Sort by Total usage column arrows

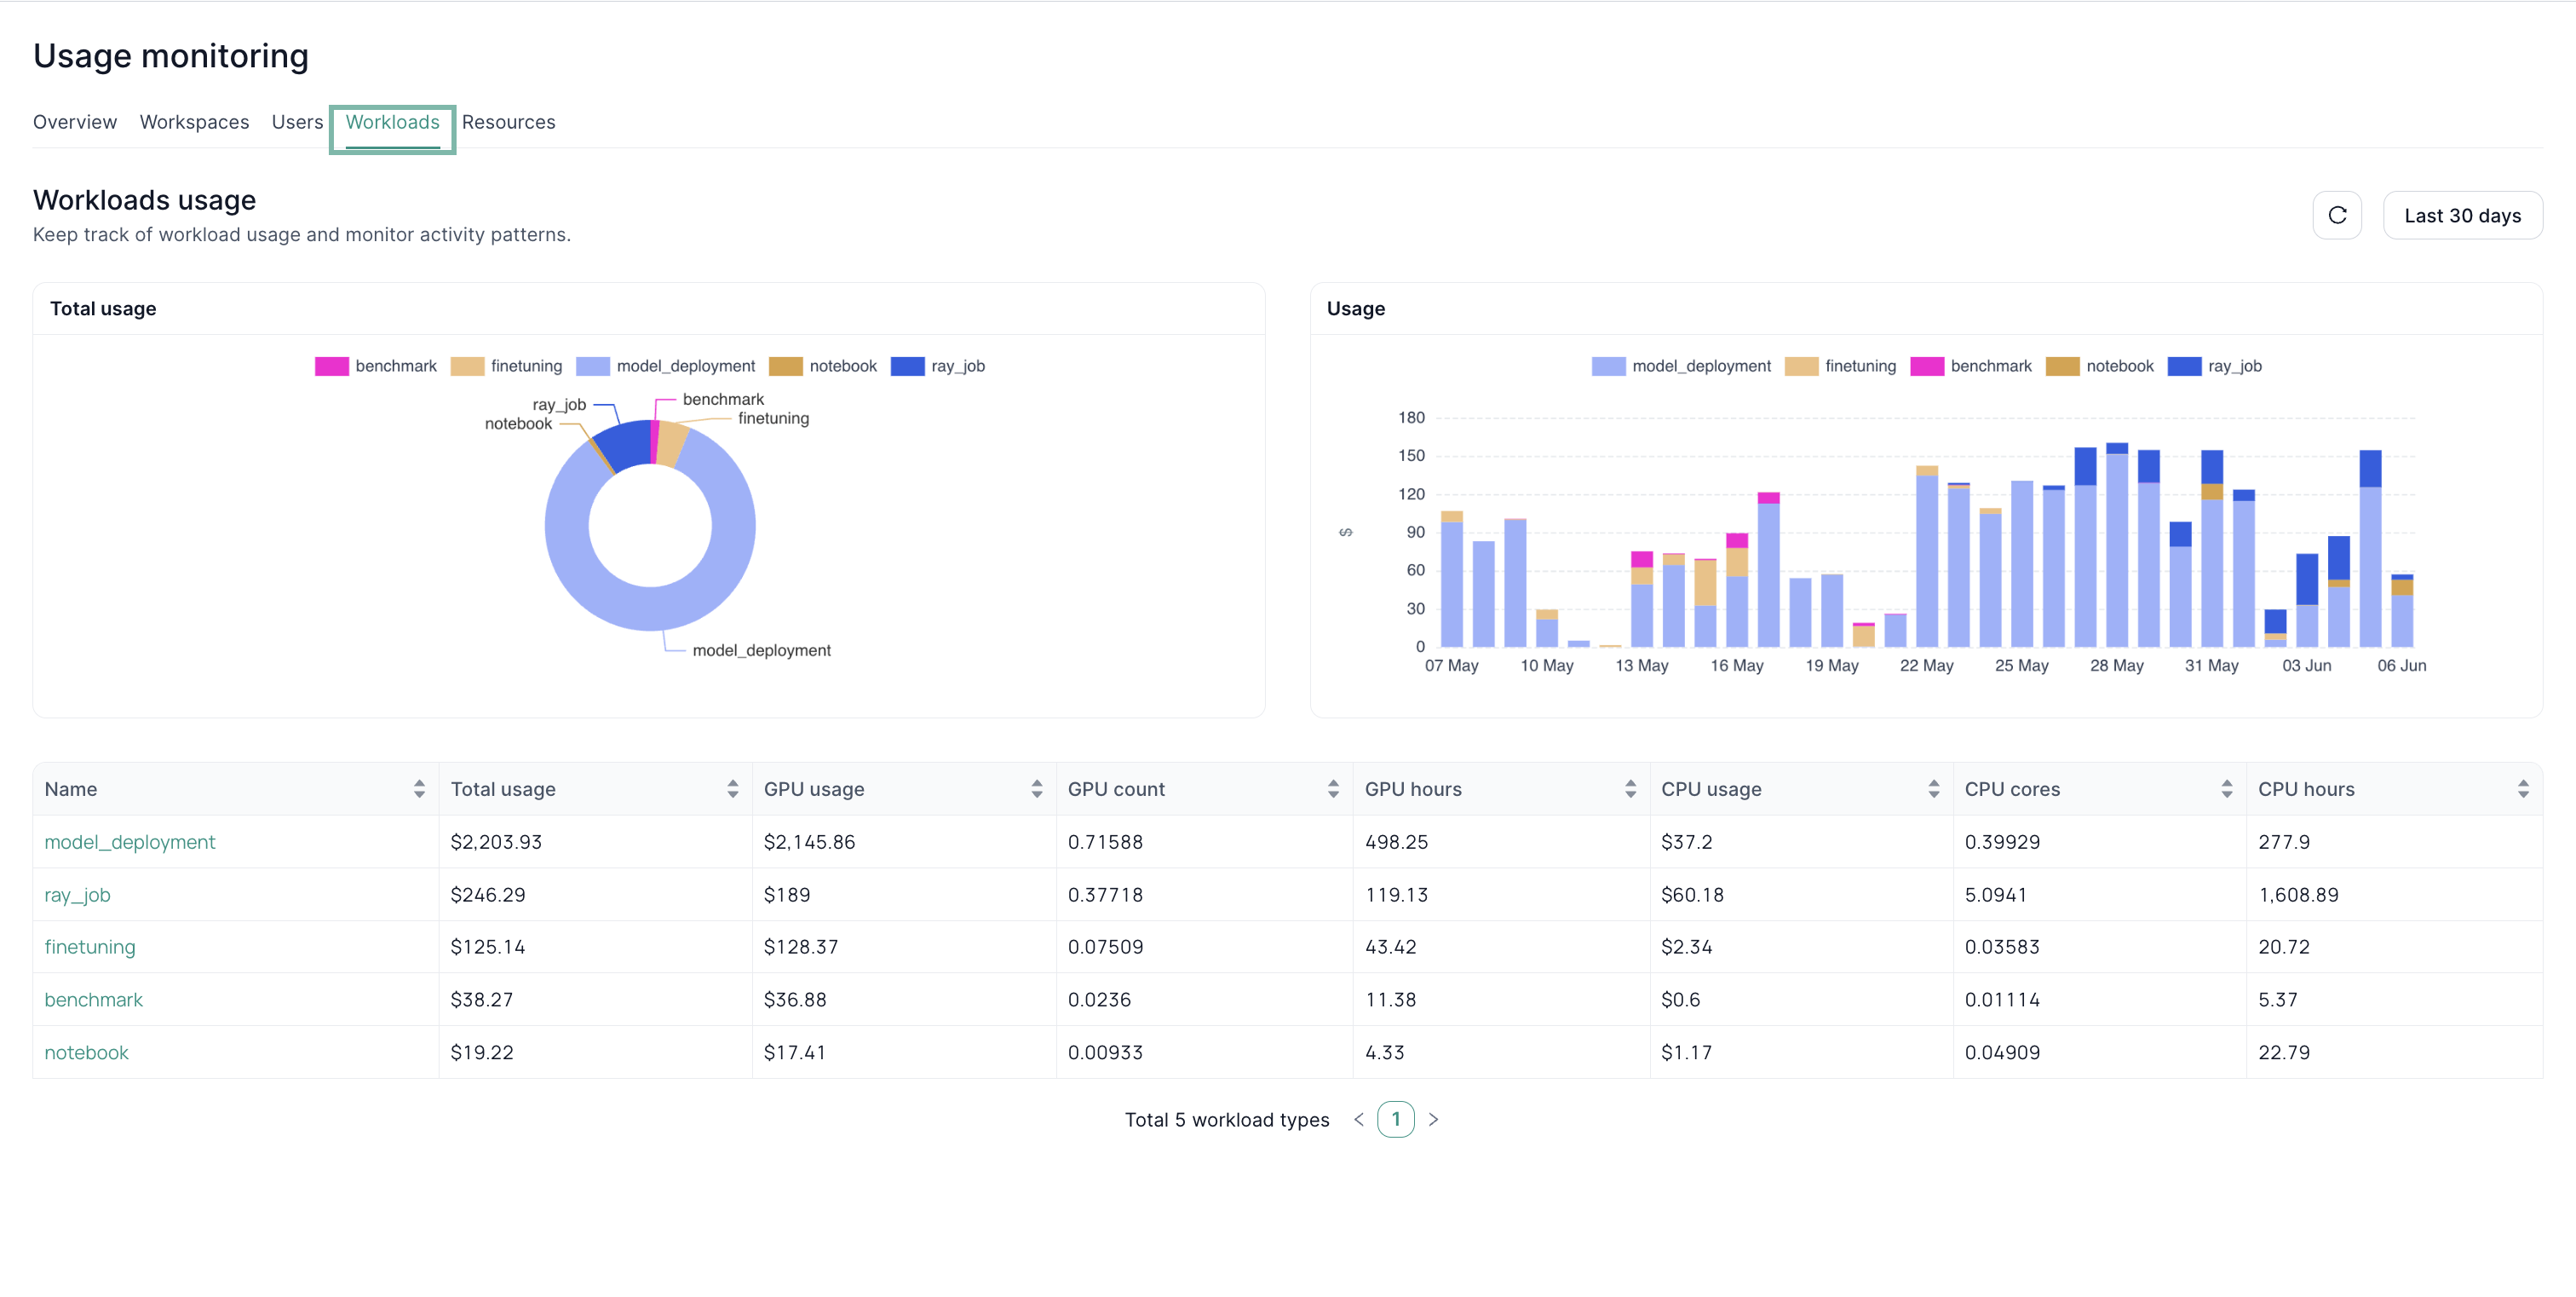[x=732, y=789]
